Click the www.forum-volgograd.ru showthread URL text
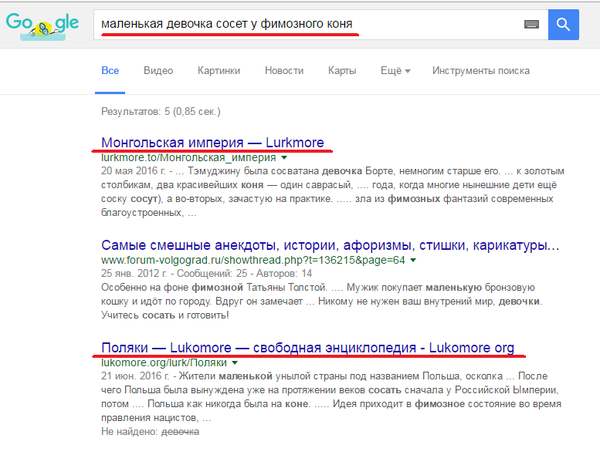Screen dimensions: 600x465 pyautogui.click(x=253, y=260)
